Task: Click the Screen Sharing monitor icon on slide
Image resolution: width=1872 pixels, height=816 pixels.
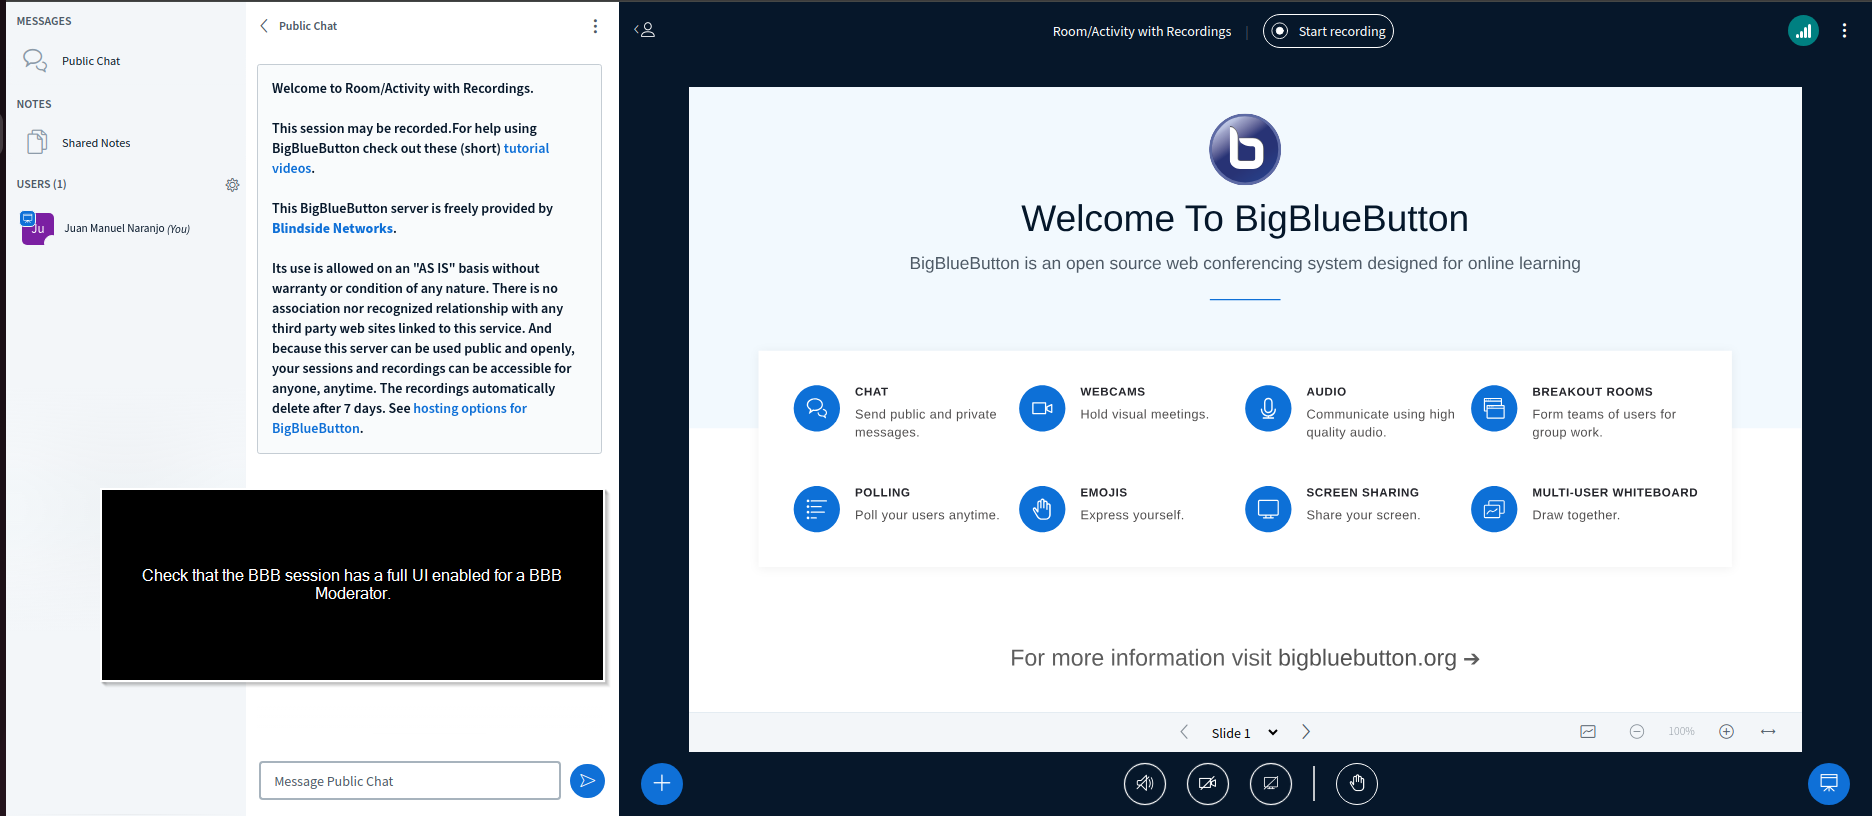Action: point(1268,510)
